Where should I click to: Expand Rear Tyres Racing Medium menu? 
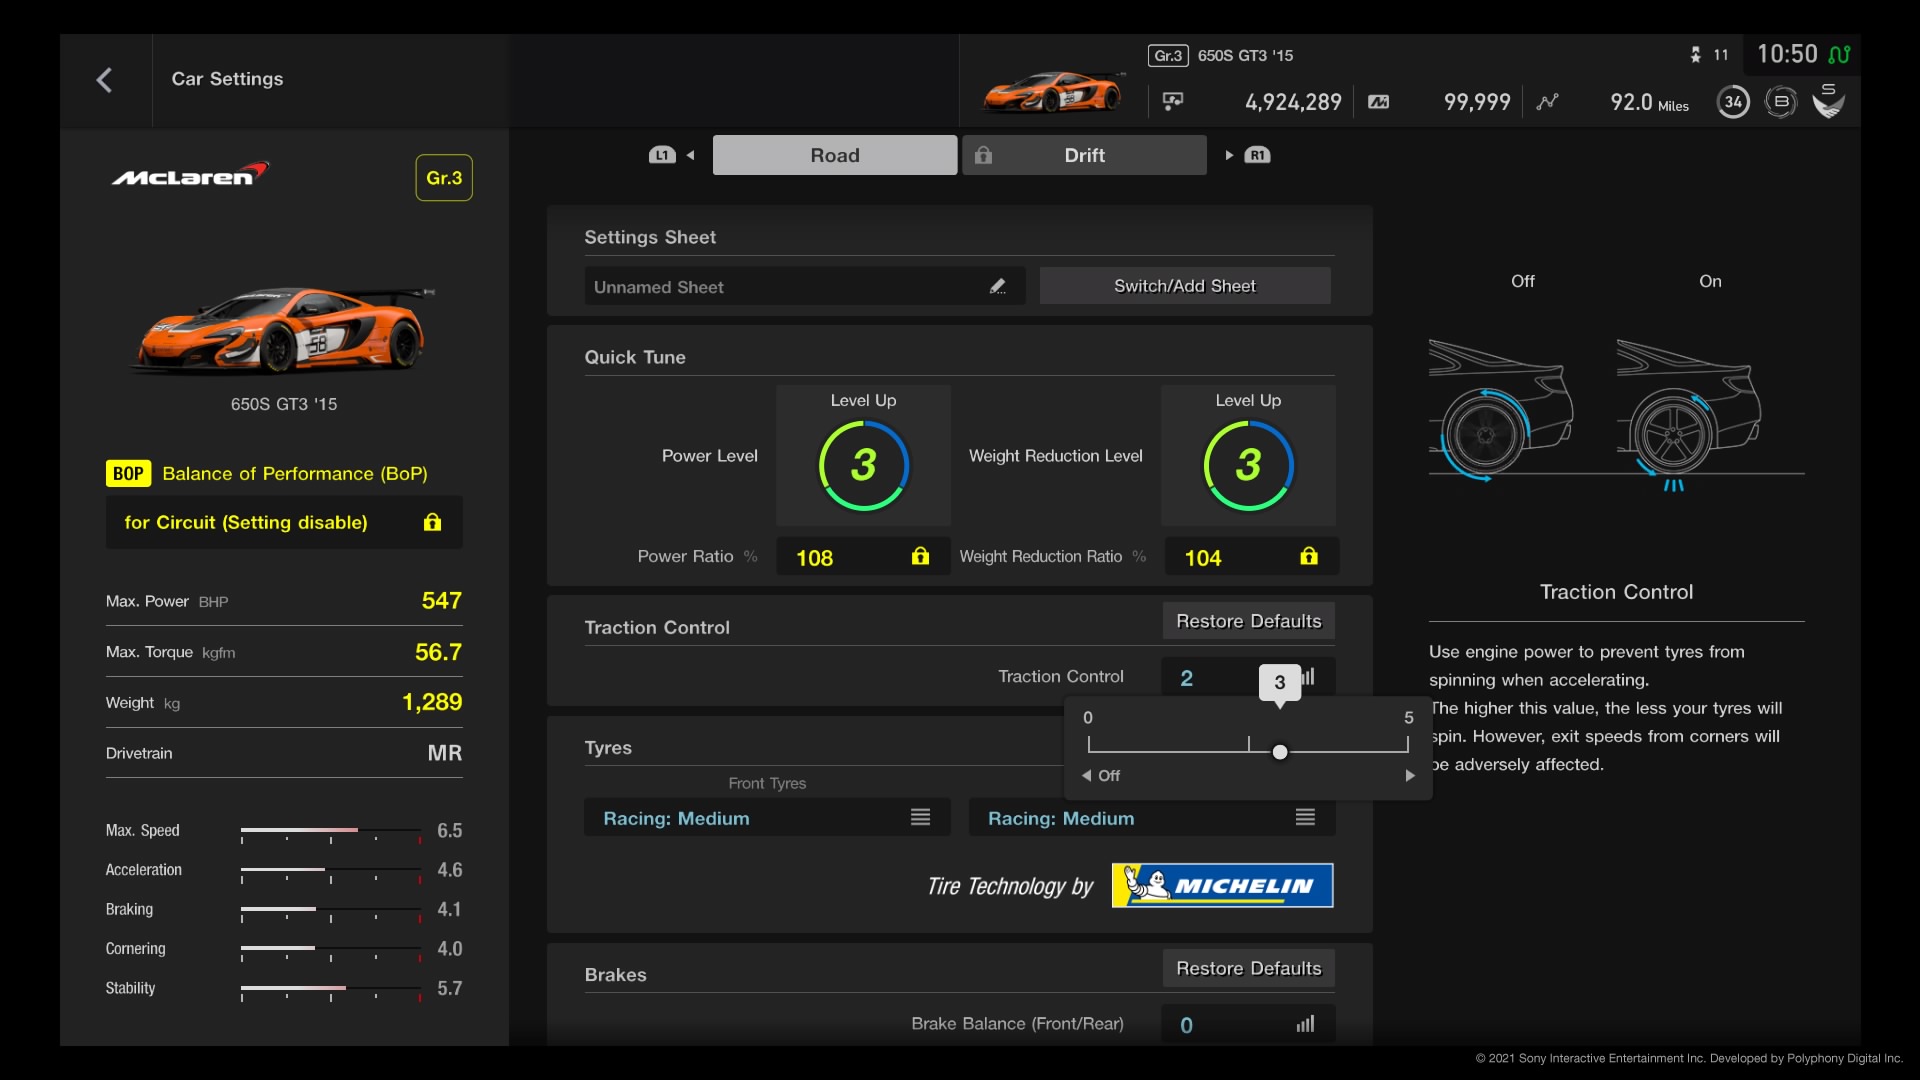(1304, 816)
